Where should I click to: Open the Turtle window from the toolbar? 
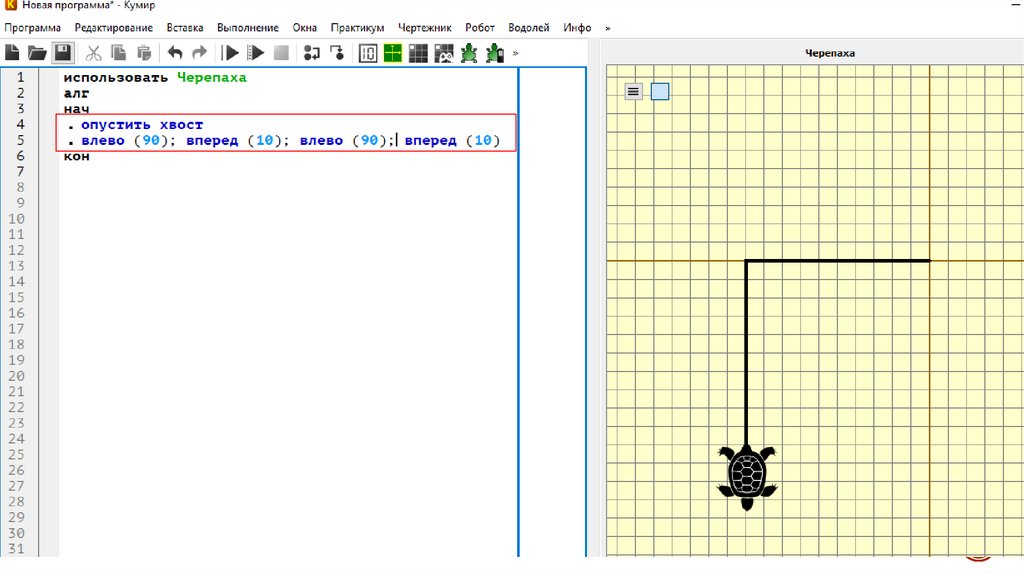(x=468, y=53)
